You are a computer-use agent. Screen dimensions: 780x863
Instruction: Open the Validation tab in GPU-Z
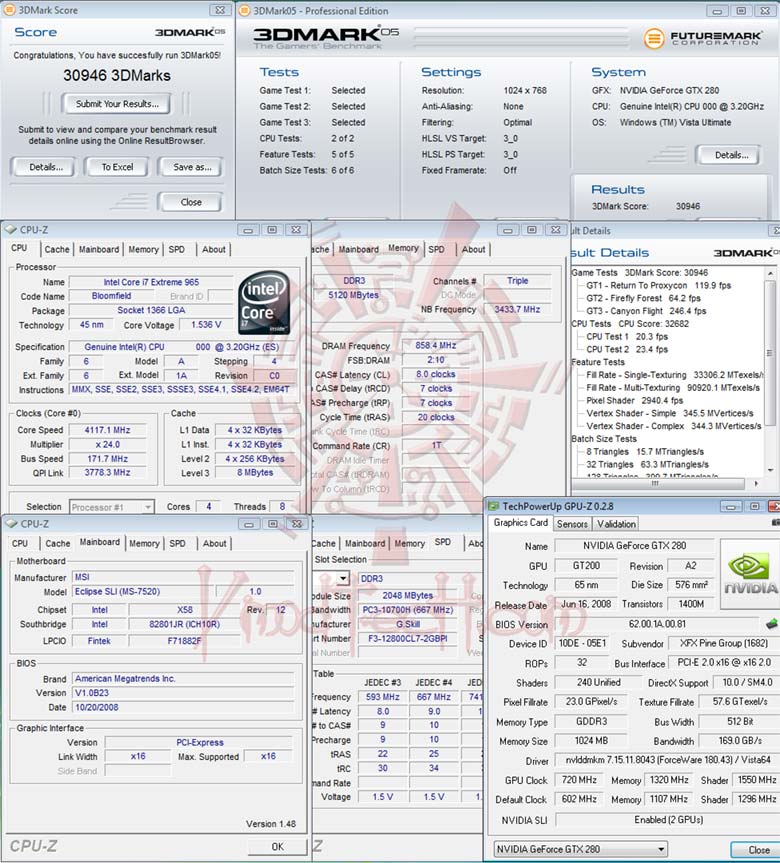[617, 524]
